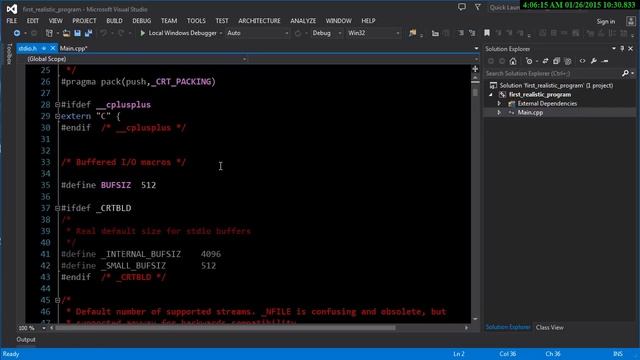This screenshot has width=640, height=360.
Task: Click the Solution Explorer bottom tab
Action: 508,327
